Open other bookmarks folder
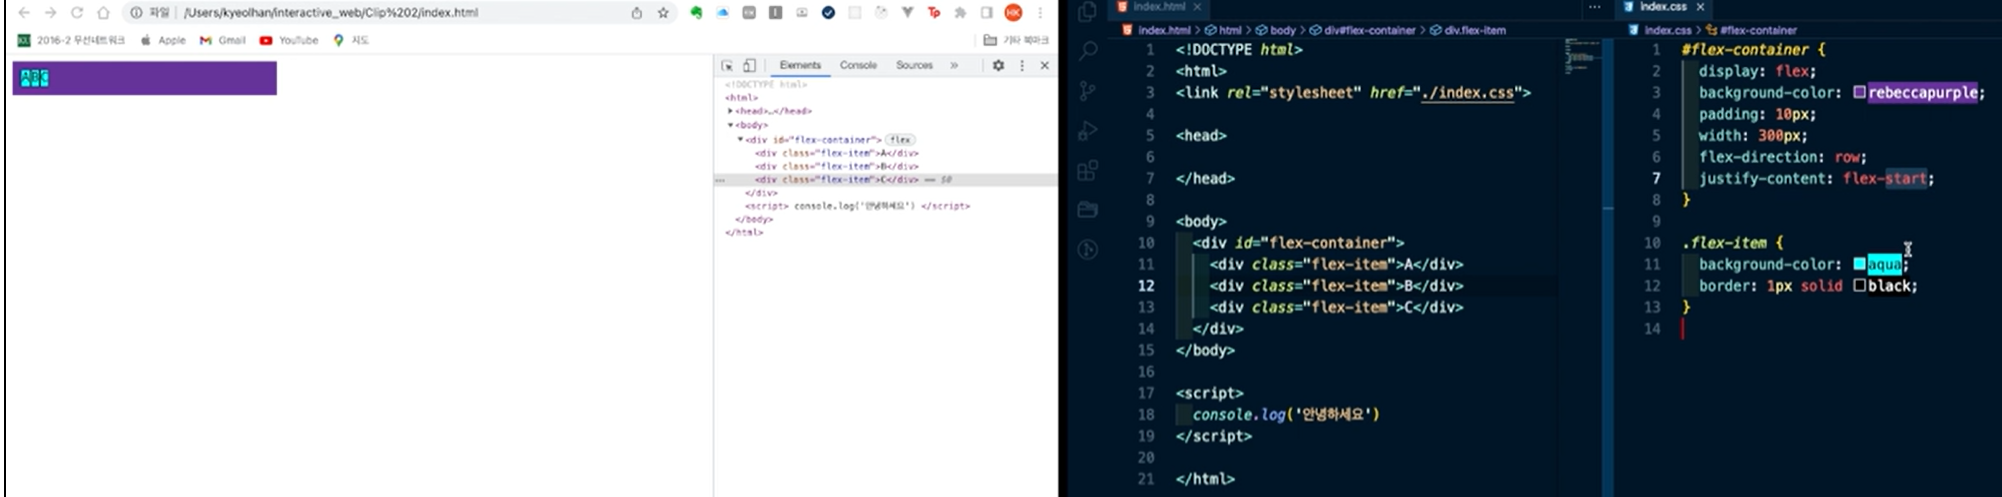The image size is (2002, 497). [x=1016, y=40]
